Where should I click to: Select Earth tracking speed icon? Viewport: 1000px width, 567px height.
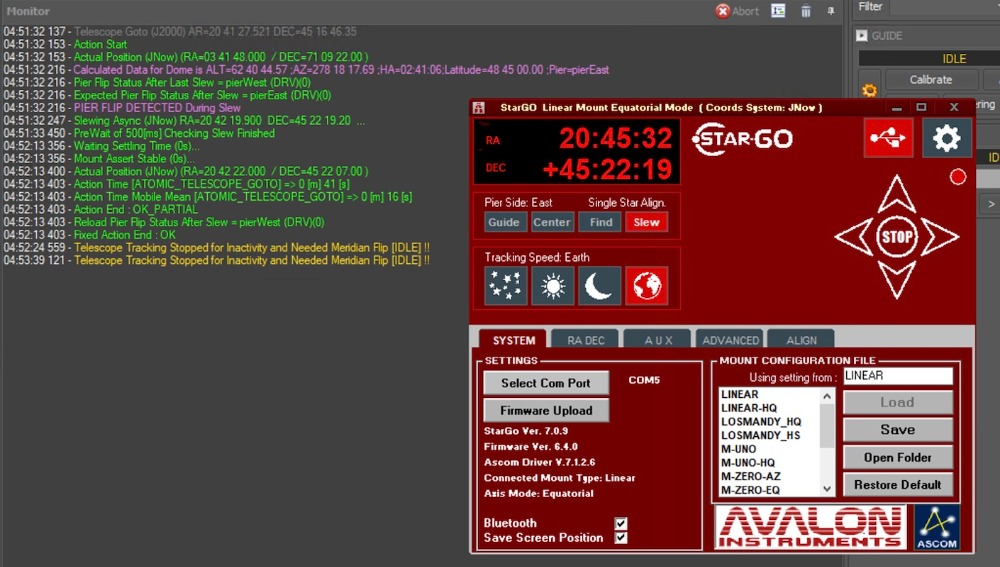pos(647,286)
